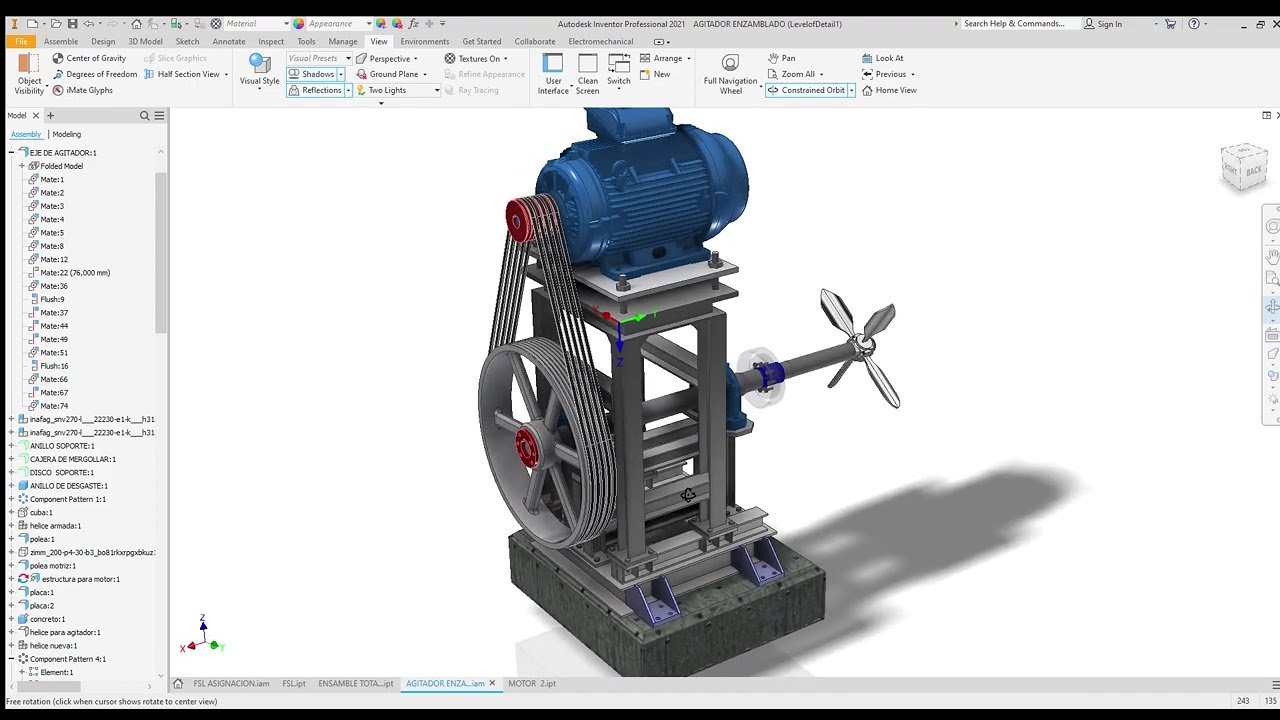Open the File menu
The width and height of the screenshot is (1280, 720).
tap(21, 41)
